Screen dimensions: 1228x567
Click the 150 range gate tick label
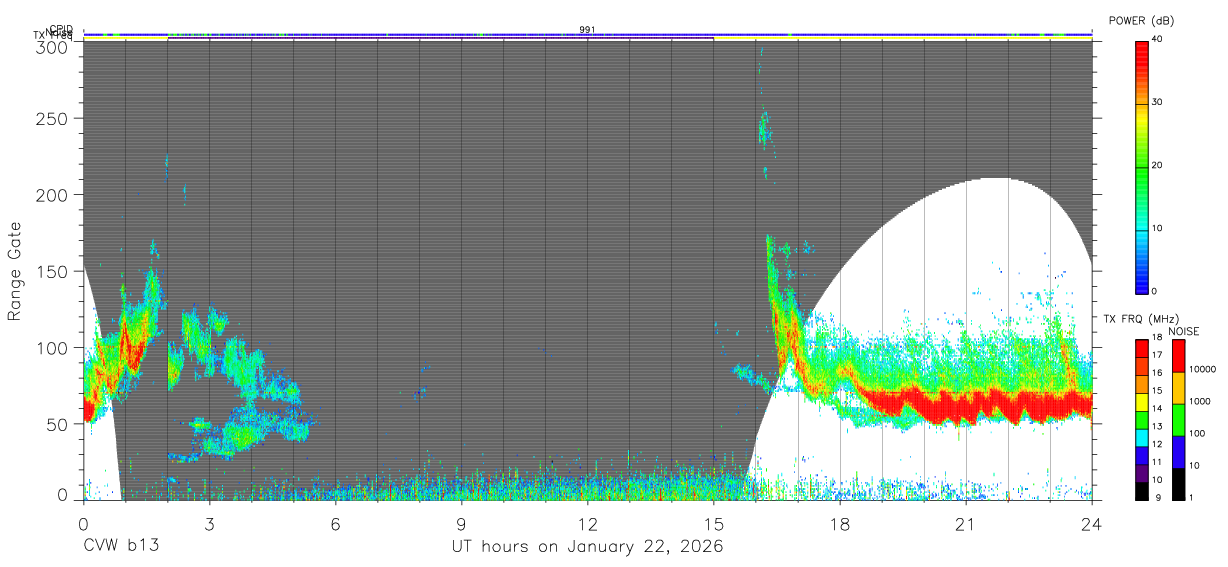click(x=53, y=272)
